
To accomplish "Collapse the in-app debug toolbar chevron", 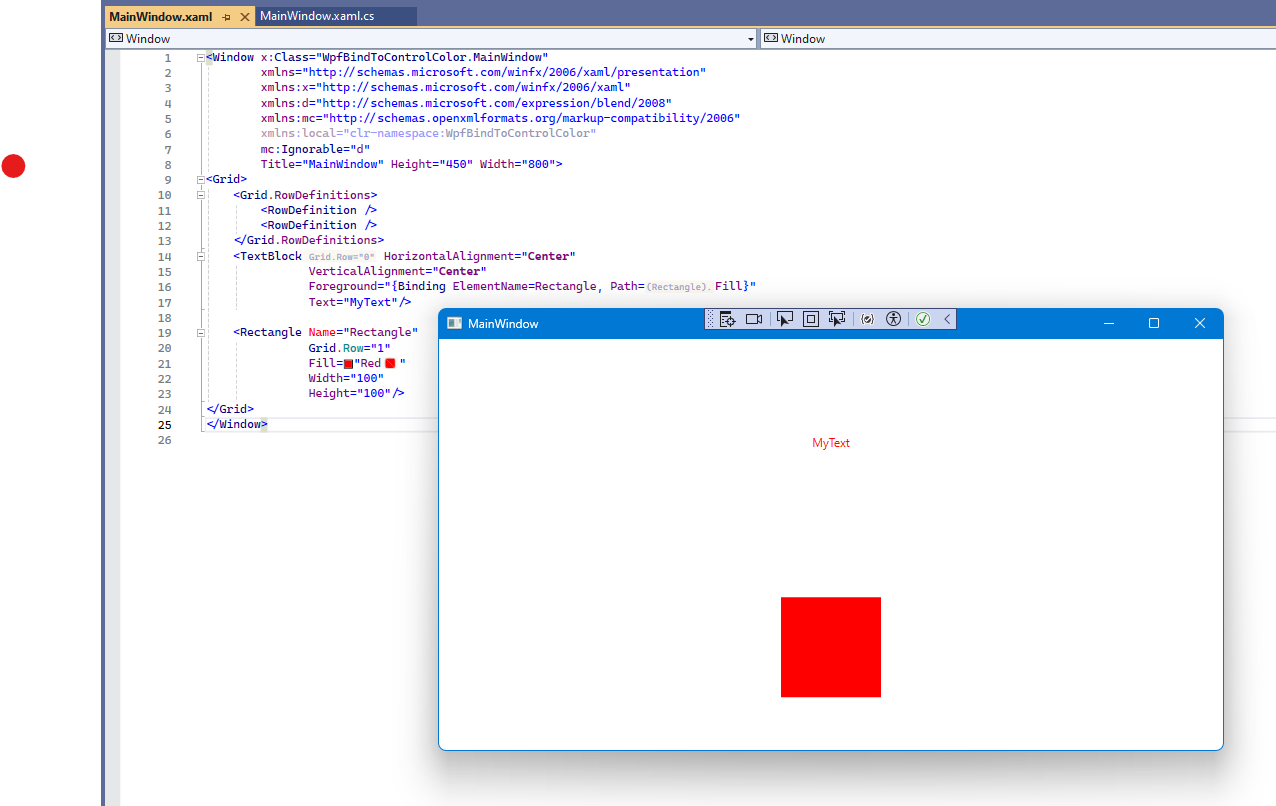I will 947,319.
